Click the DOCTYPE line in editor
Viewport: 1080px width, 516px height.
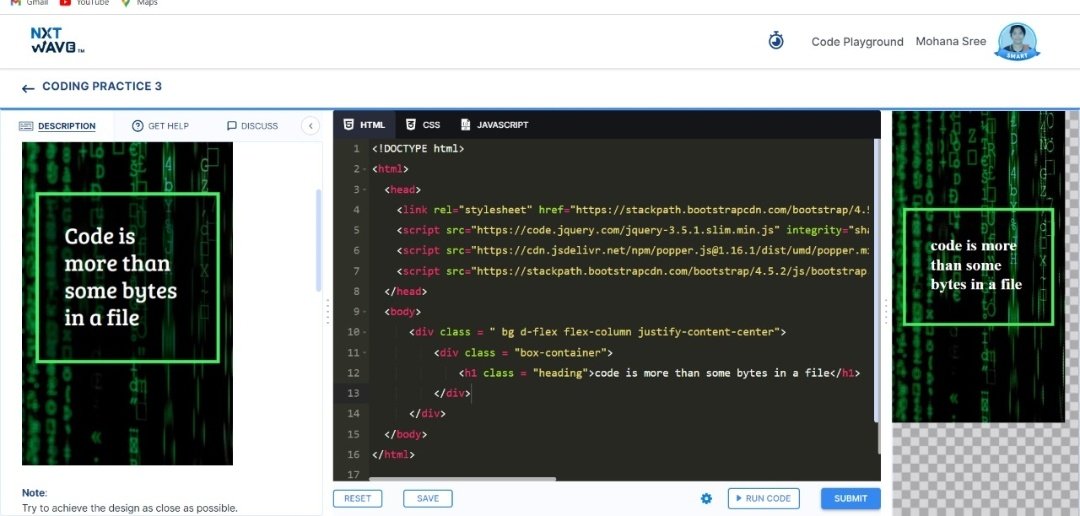[x=418, y=149]
